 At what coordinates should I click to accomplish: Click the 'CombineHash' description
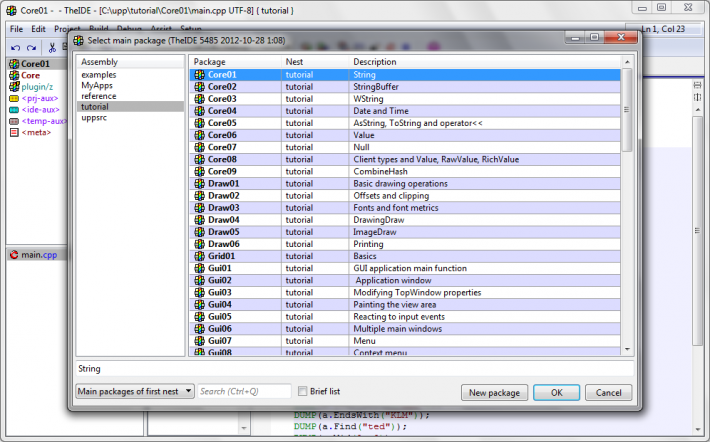(380, 172)
